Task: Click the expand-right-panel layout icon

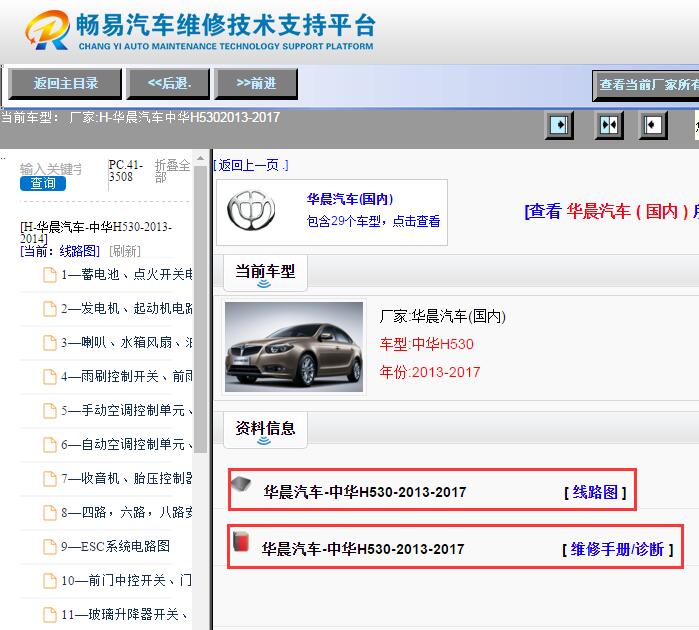Action: (653, 125)
